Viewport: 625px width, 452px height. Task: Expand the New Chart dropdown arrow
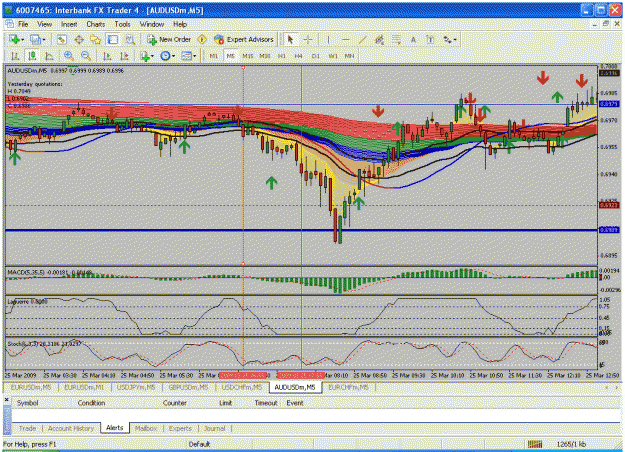(x=22, y=40)
